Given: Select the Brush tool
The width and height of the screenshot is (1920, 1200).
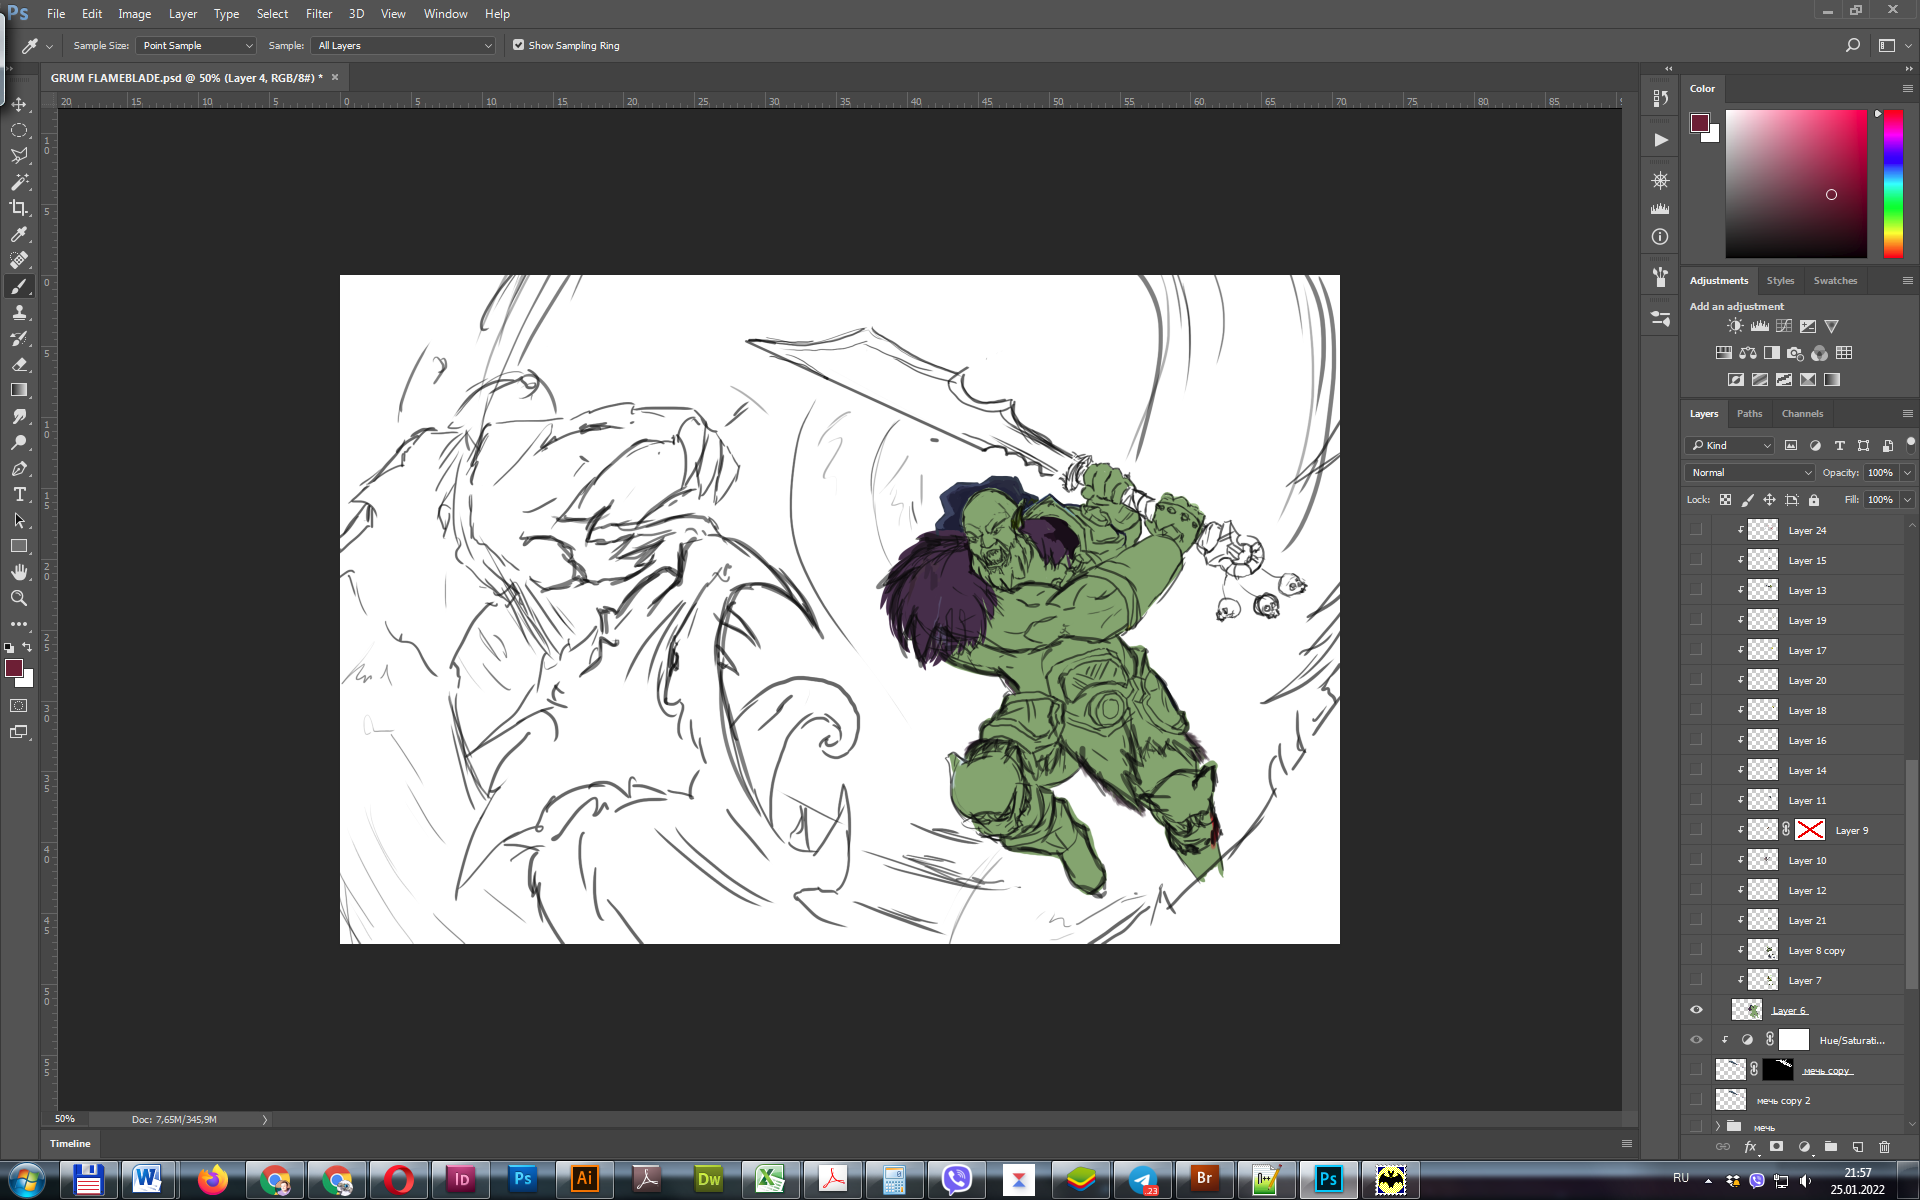Looking at the screenshot, I should pyautogui.click(x=19, y=286).
